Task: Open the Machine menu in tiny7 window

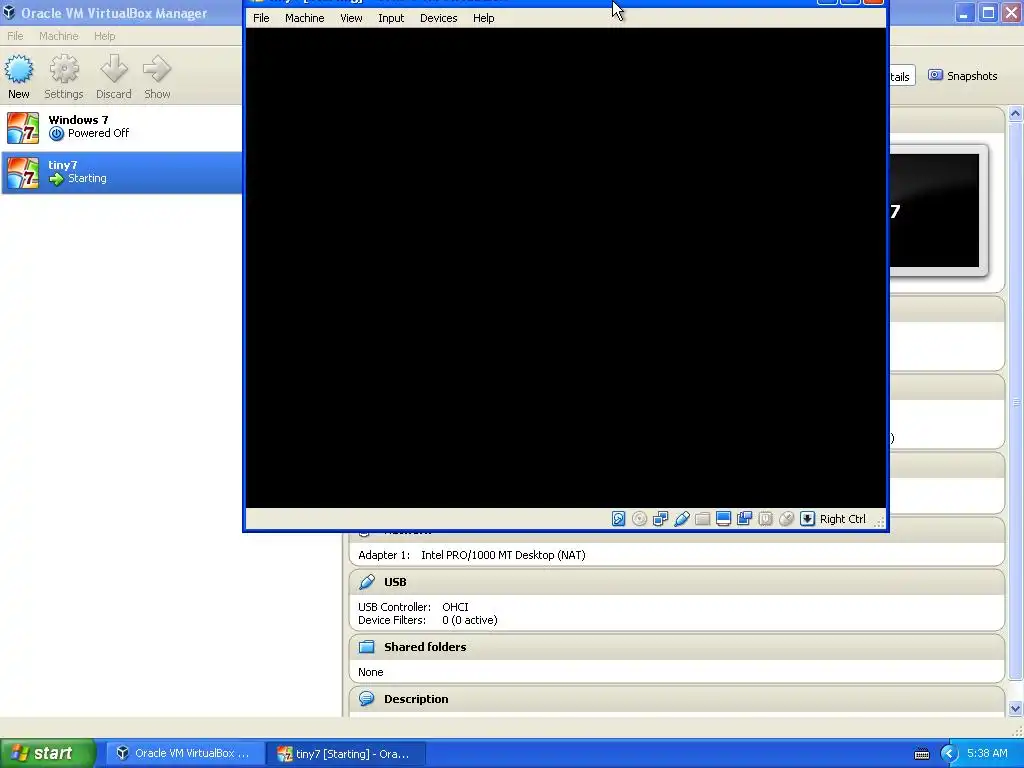Action: pos(304,18)
